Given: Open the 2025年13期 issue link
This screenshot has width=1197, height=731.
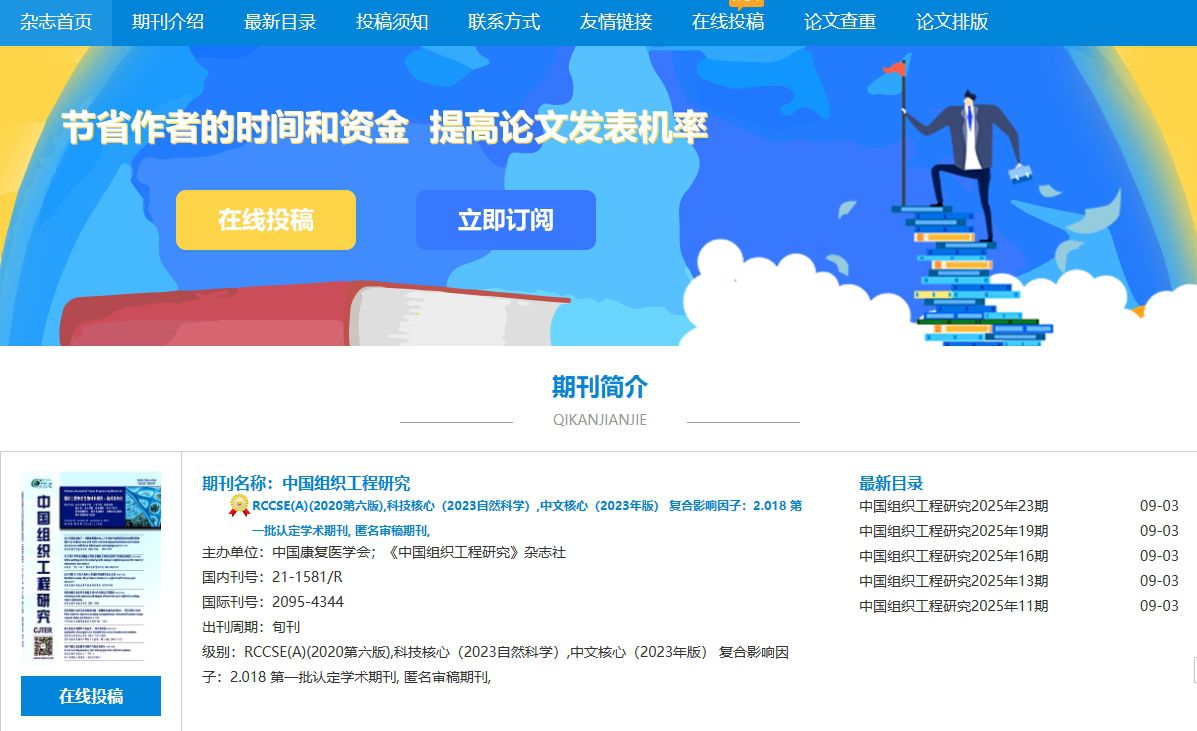Looking at the screenshot, I should pyautogui.click(x=953, y=581).
